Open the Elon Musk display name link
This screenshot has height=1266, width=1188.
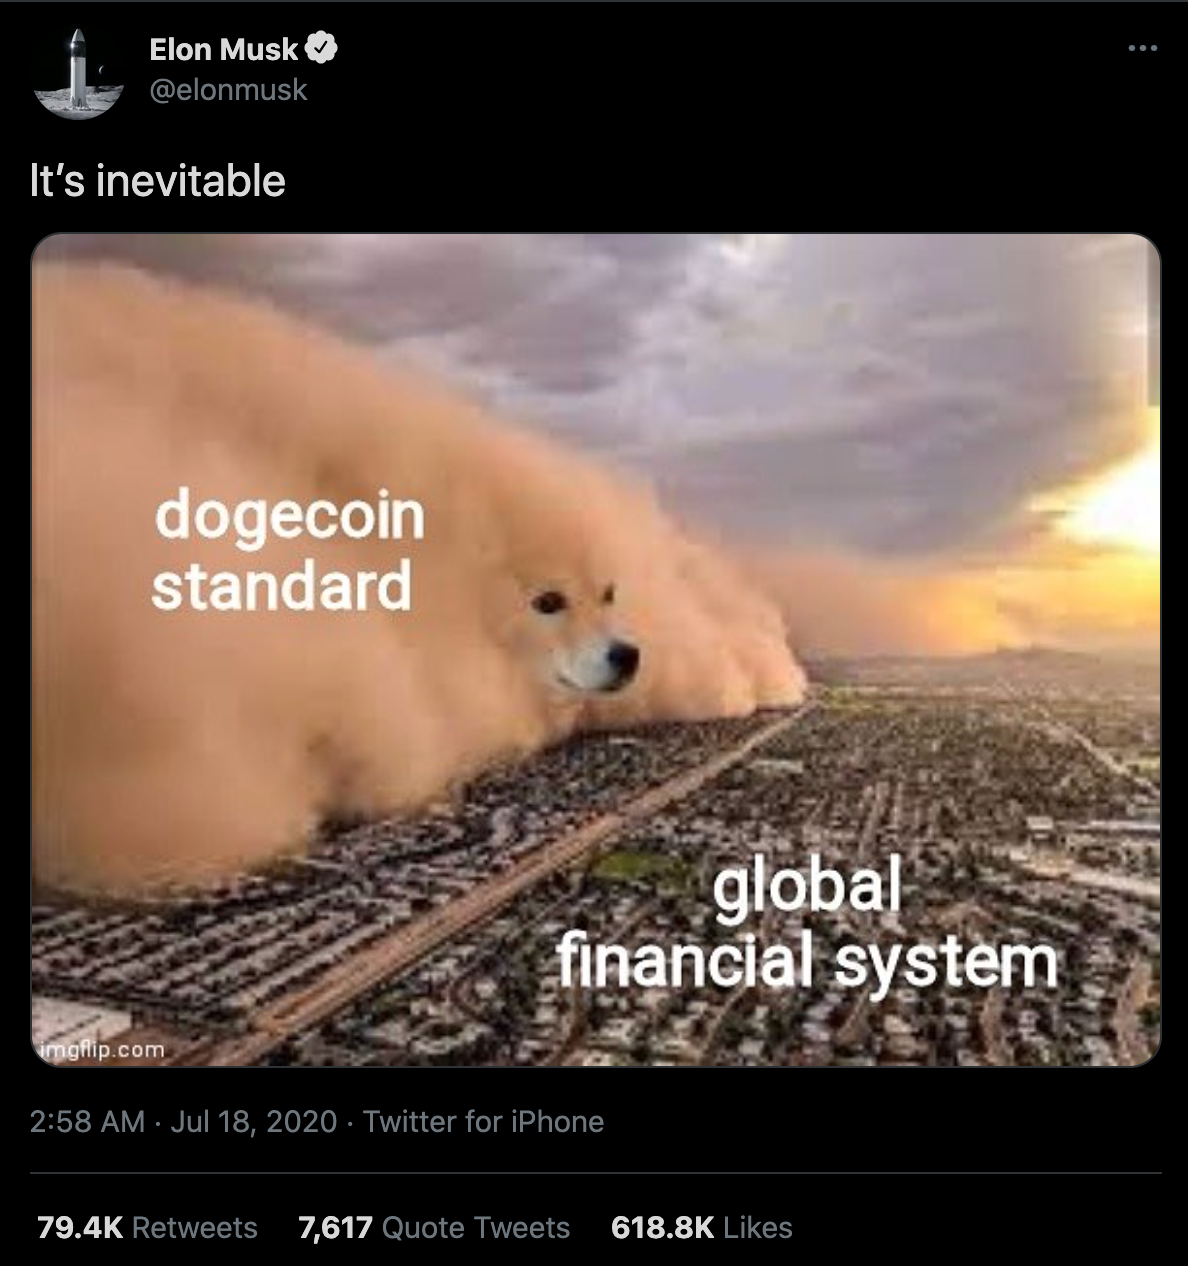pos(223,48)
